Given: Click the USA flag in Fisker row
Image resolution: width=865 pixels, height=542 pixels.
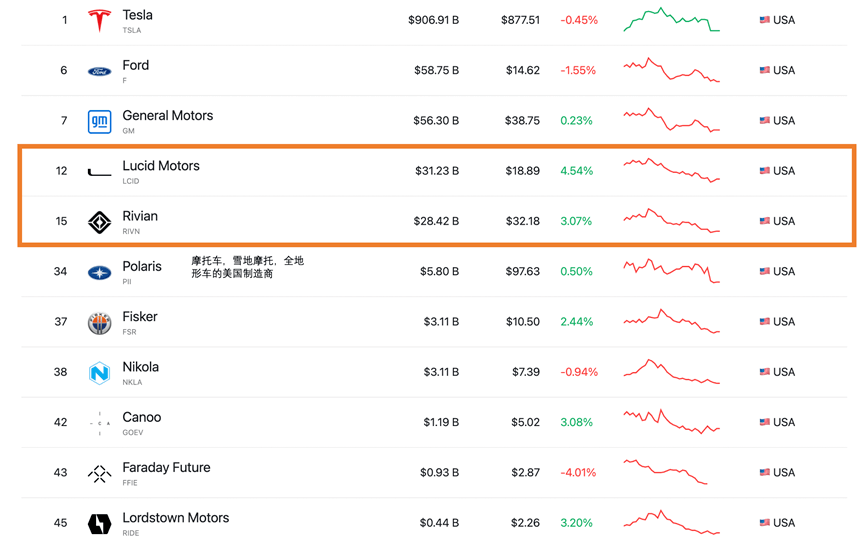Looking at the screenshot, I should coord(765,321).
